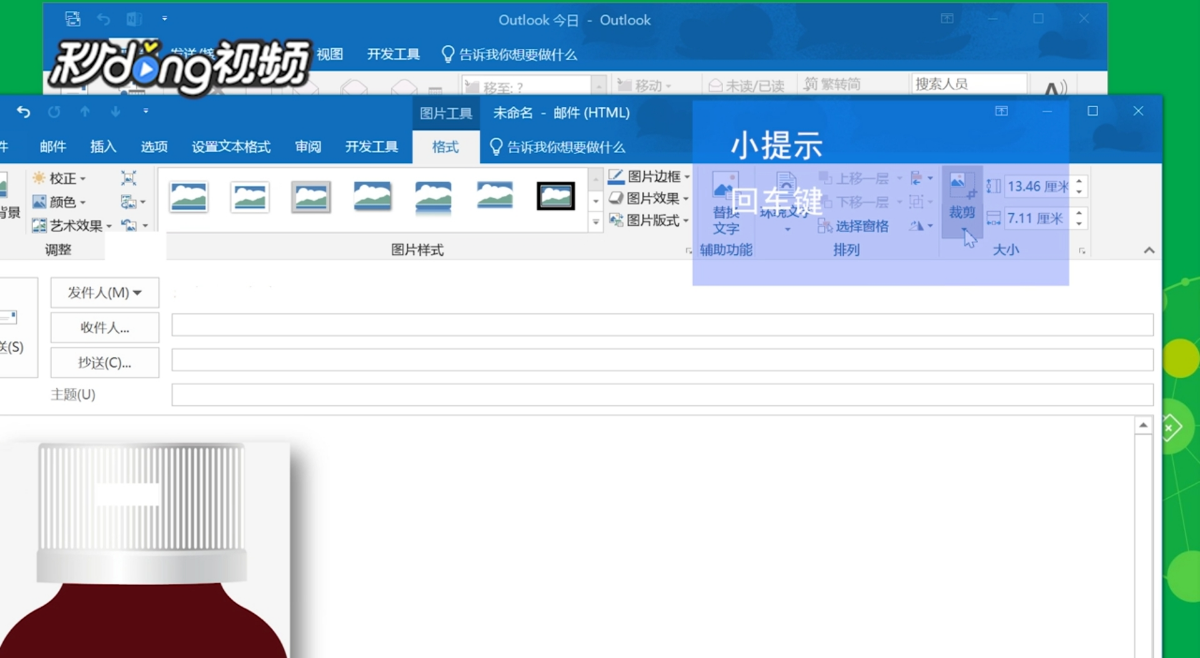The width and height of the screenshot is (1200, 658).
Task: Select the 格式 picture tools tab
Action: (445, 147)
